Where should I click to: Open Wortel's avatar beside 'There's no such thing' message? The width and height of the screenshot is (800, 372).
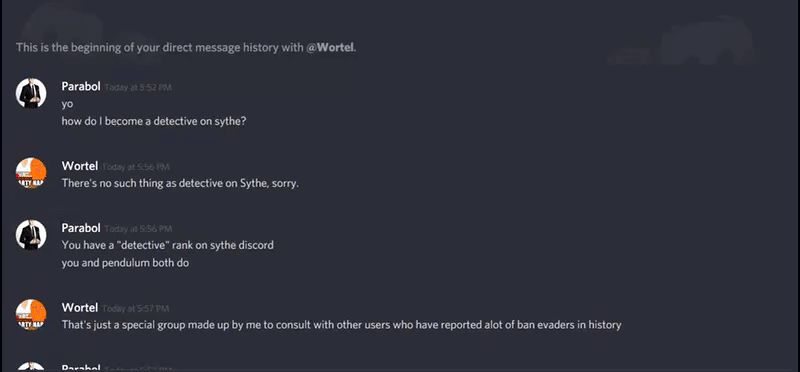pos(31,172)
